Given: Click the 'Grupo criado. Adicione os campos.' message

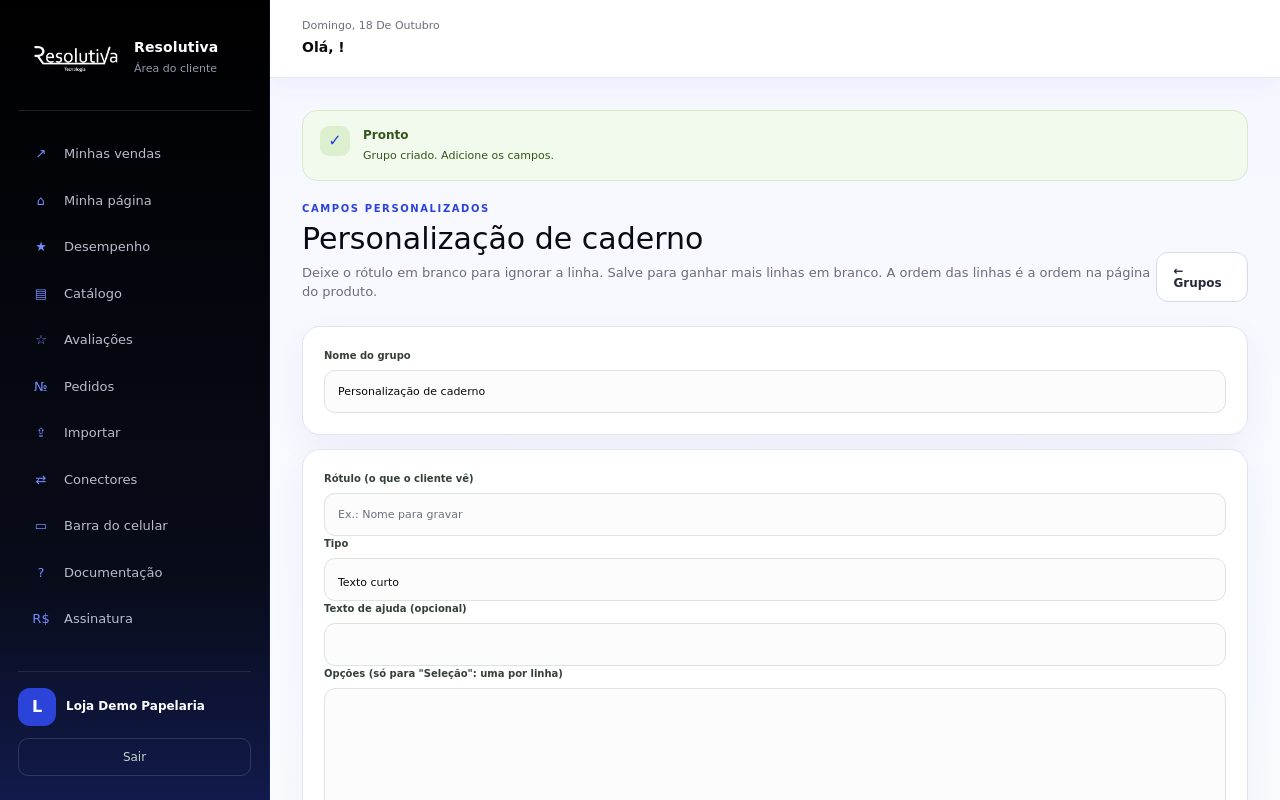Looking at the screenshot, I should (458, 156).
